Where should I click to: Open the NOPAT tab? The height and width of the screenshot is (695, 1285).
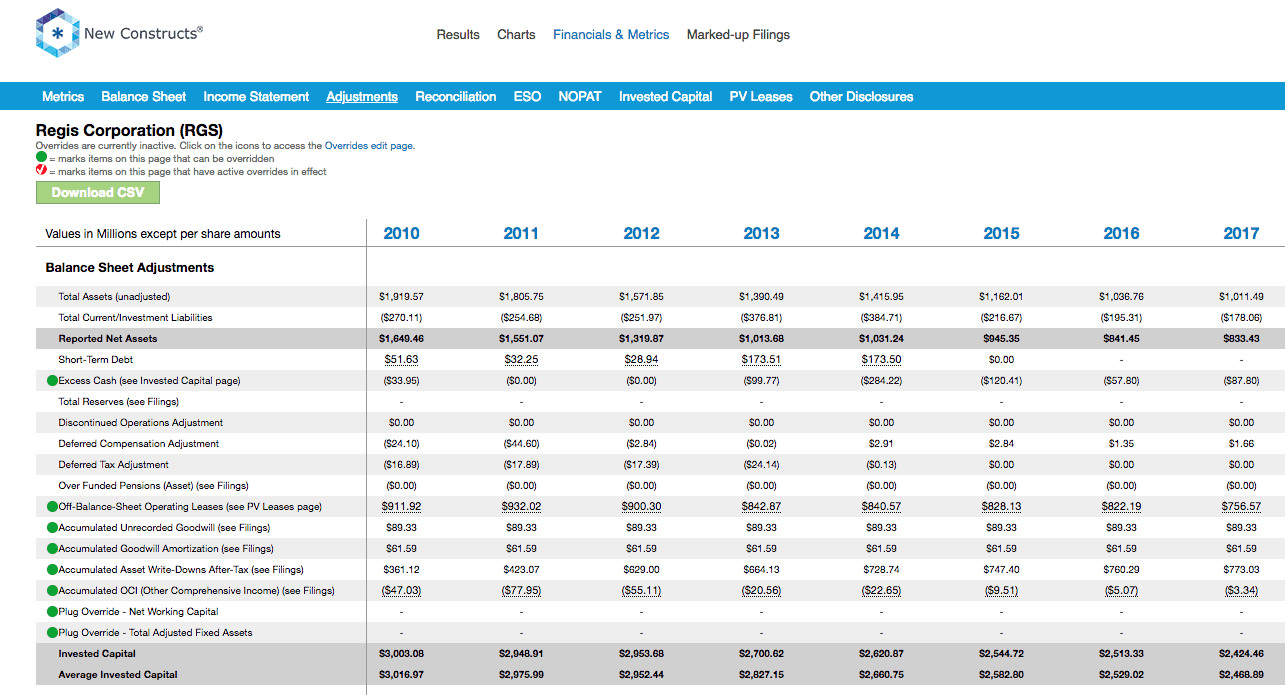pos(580,97)
